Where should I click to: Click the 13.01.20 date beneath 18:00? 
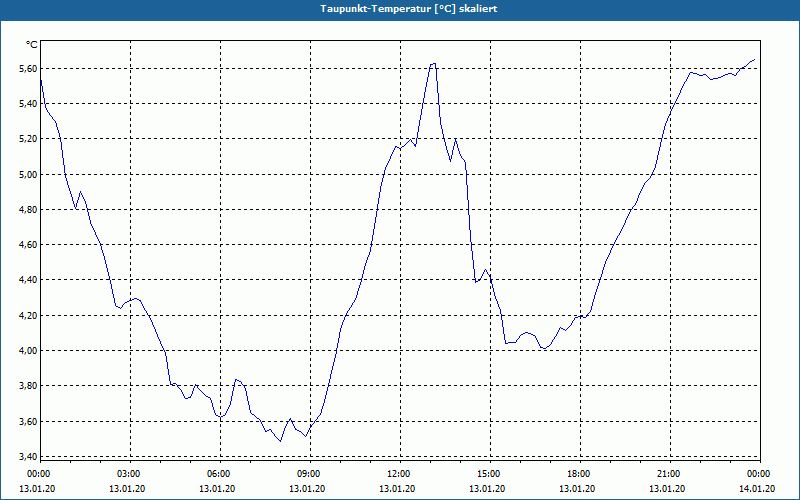(577, 489)
